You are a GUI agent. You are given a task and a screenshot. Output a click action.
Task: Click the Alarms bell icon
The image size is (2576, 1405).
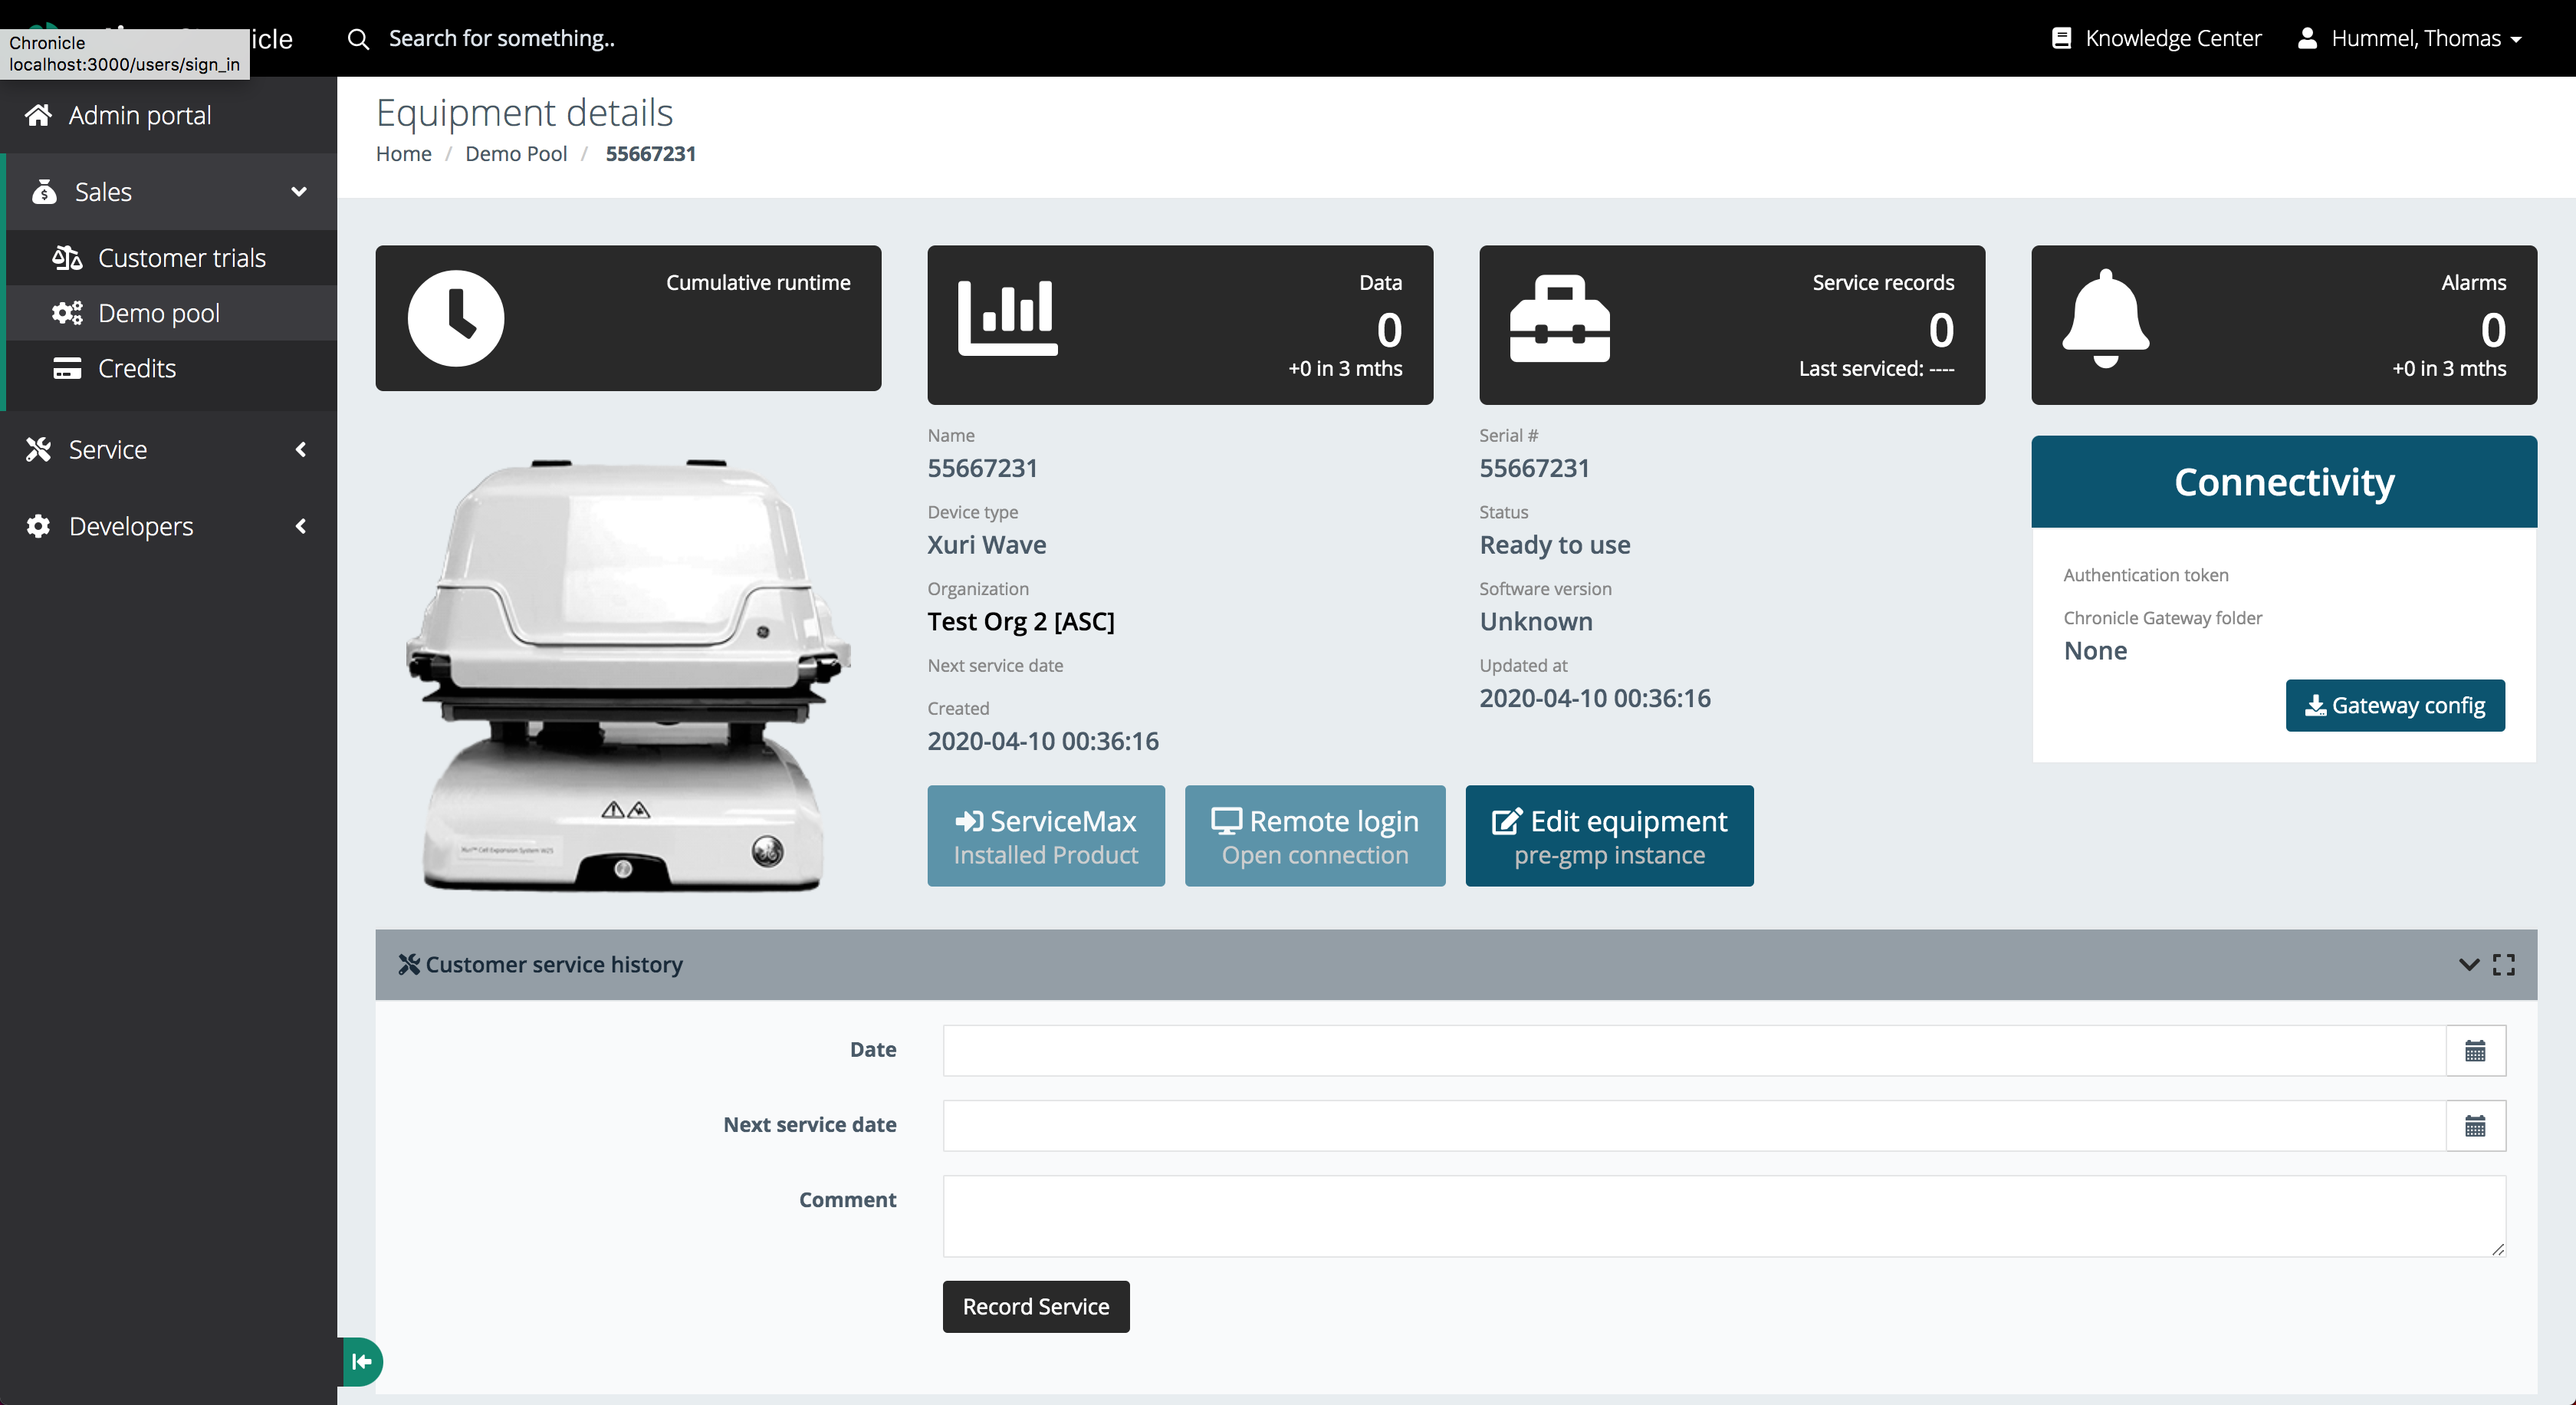[x=2105, y=318]
